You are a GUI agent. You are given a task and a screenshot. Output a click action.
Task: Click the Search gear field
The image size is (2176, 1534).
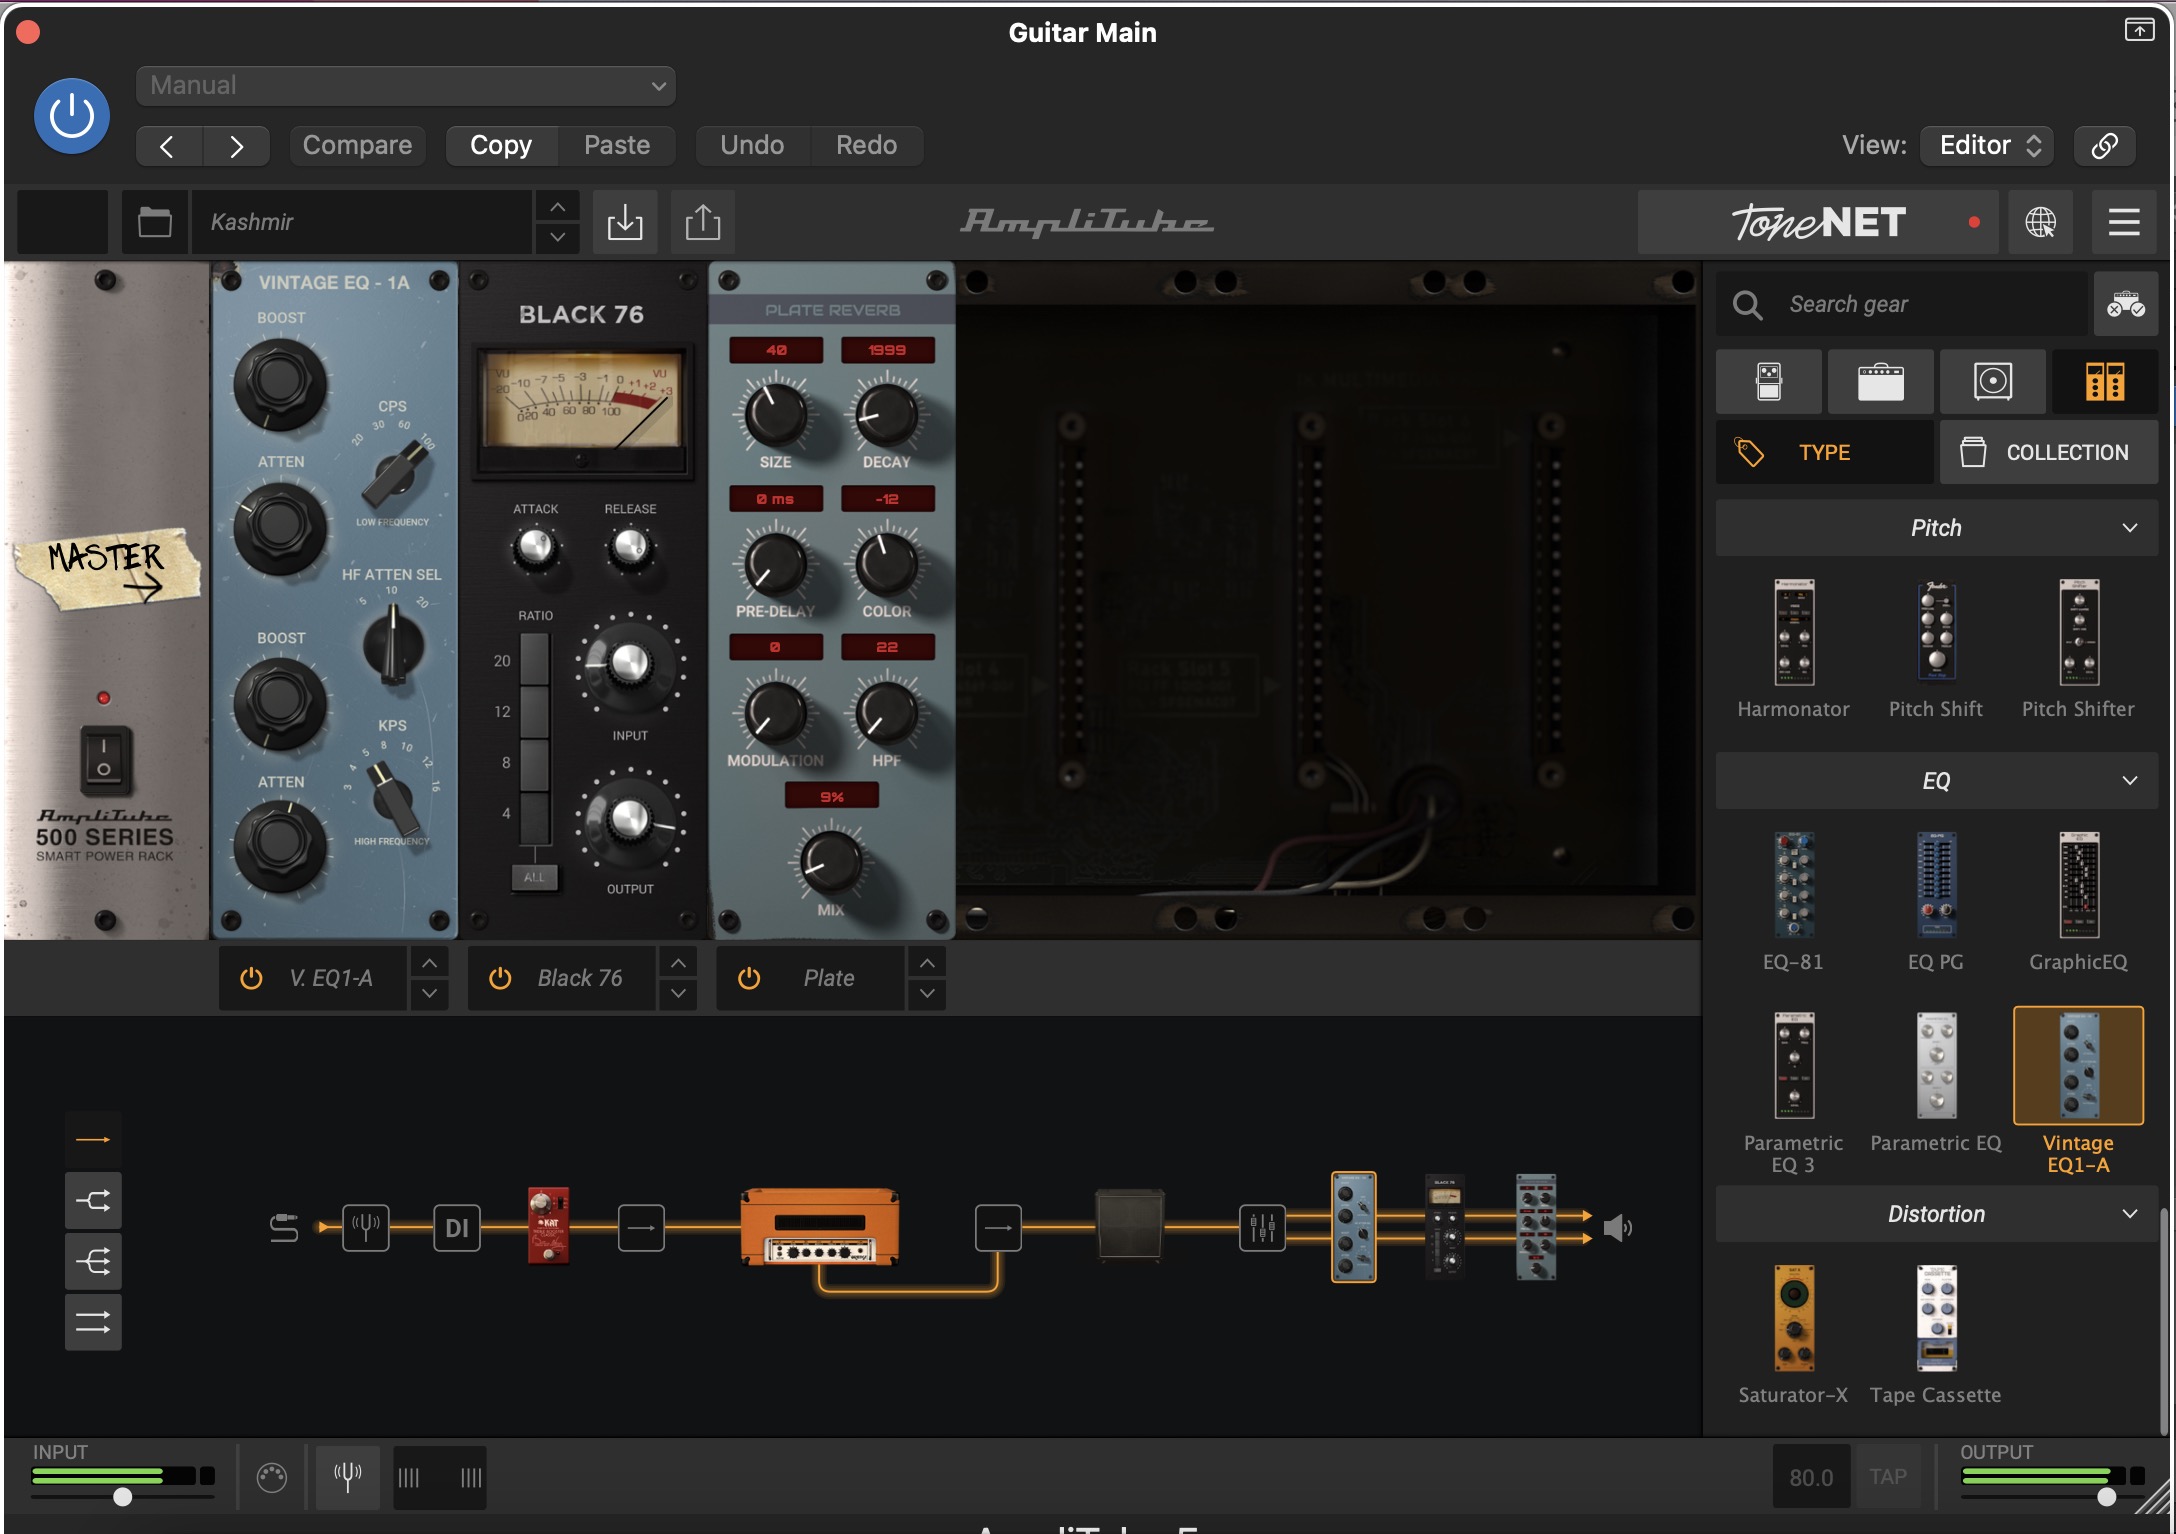[1903, 304]
